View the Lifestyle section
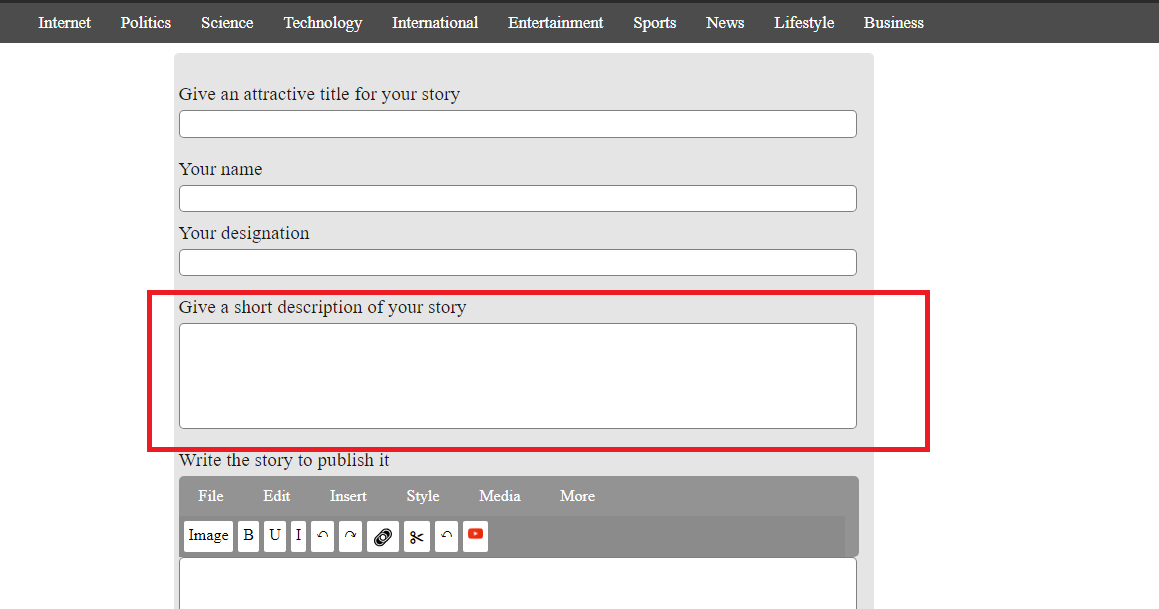This screenshot has width=1159, height=609. tap(804, 23)
